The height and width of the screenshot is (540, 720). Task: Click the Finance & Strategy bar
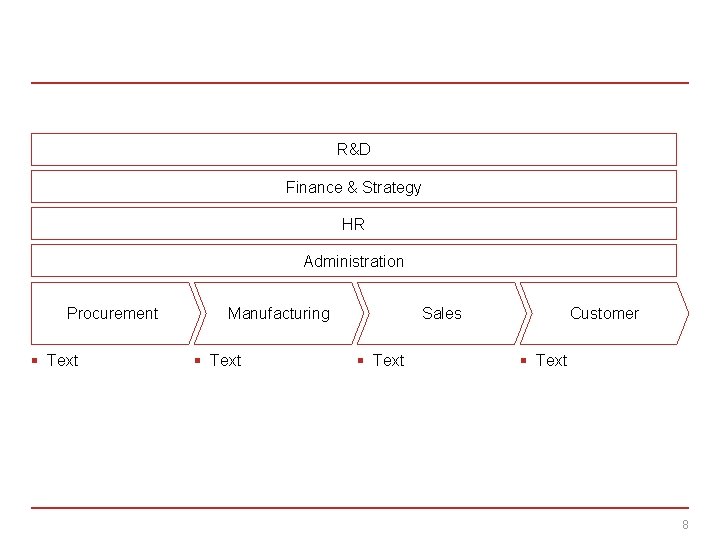[x=353, y=187]
